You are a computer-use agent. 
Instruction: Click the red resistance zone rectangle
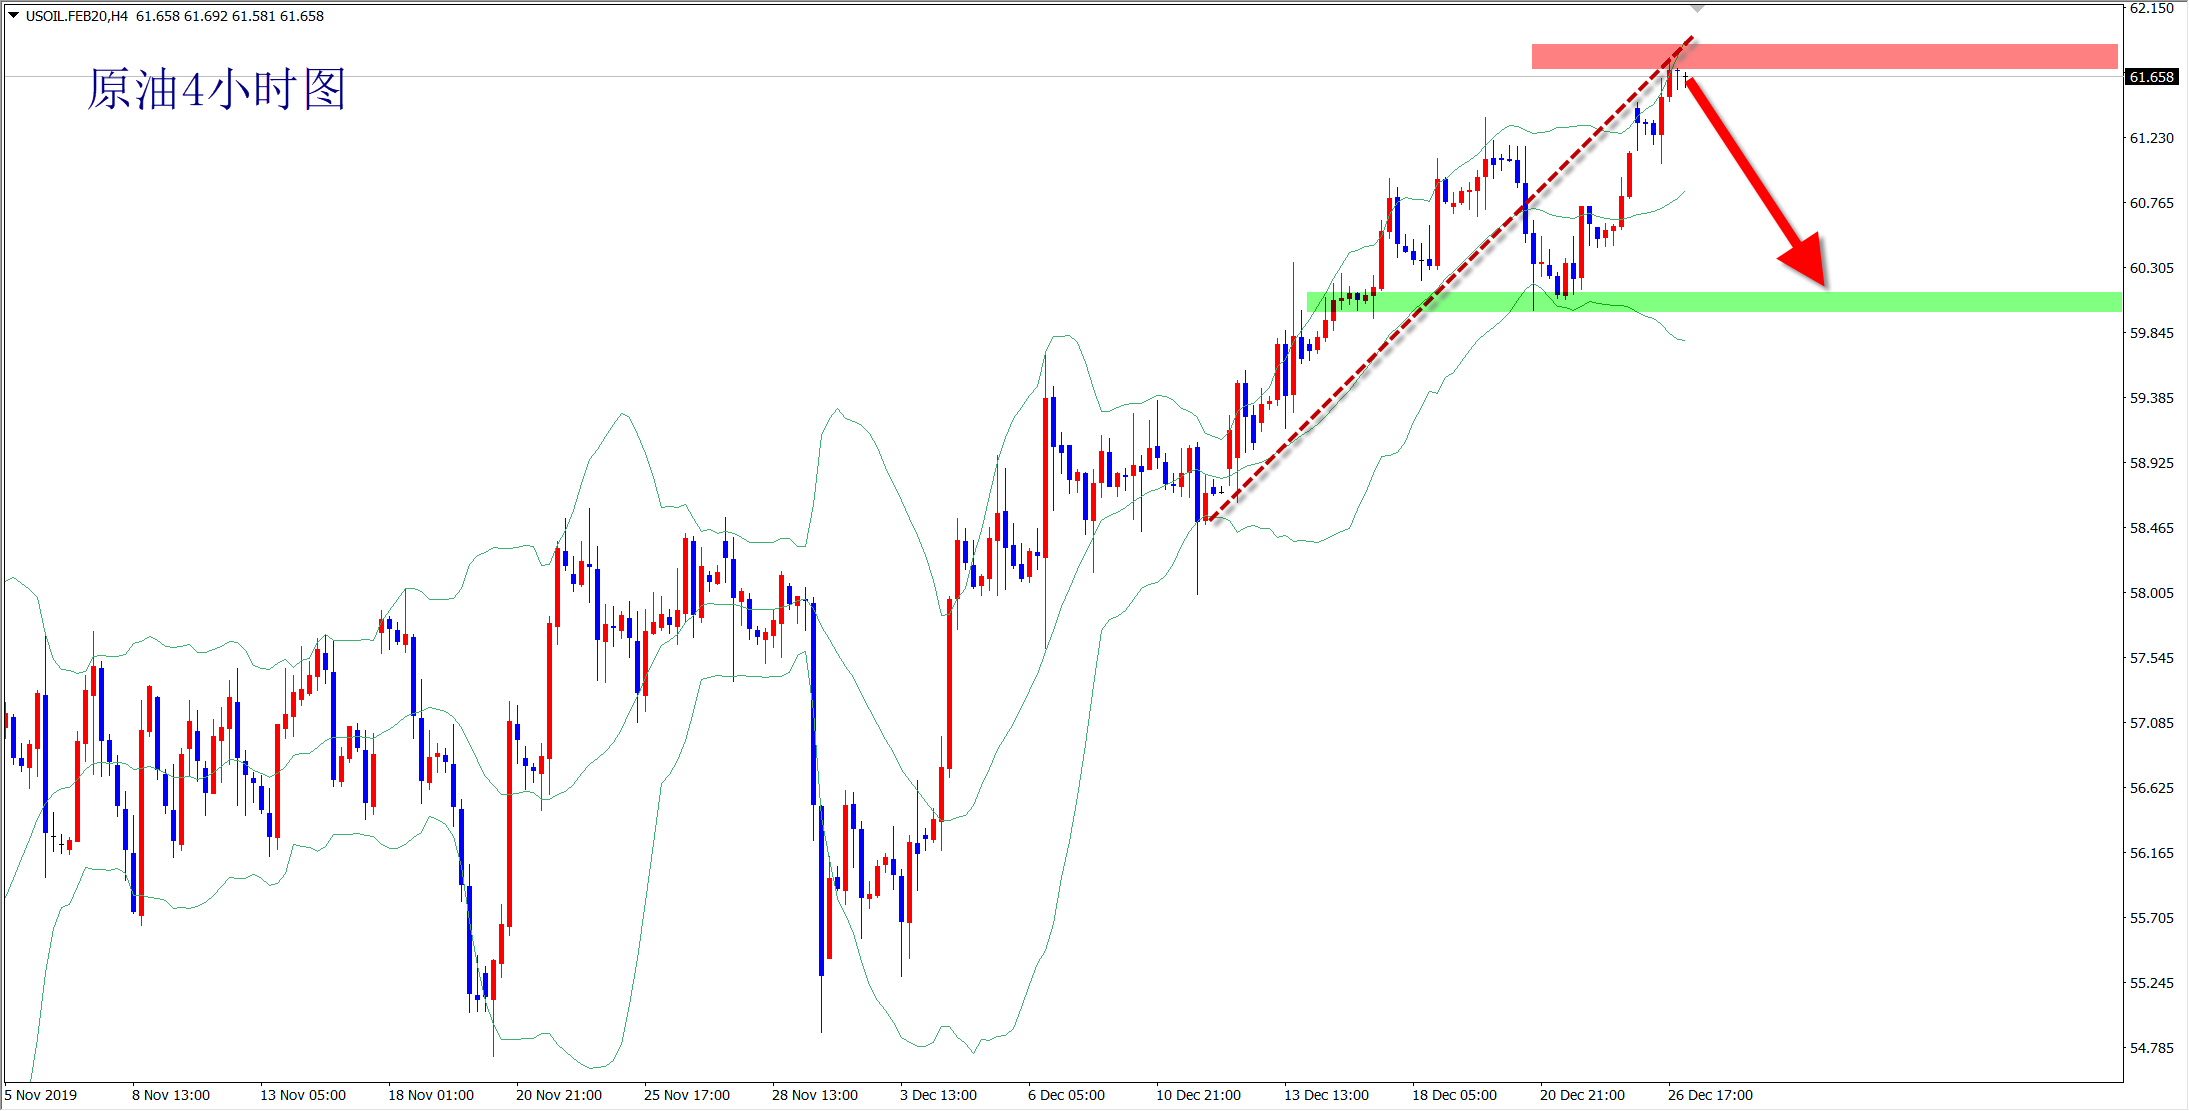point(1900,56)
